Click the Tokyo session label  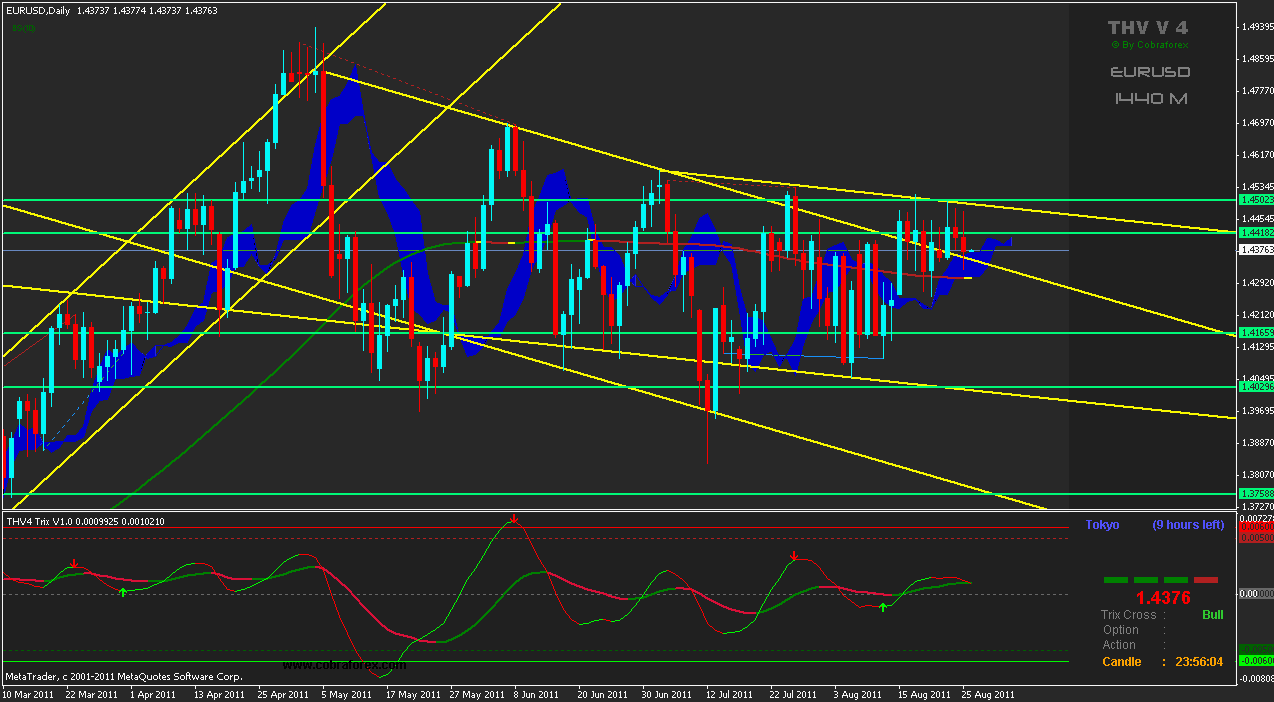click(x=1102, y=525)
